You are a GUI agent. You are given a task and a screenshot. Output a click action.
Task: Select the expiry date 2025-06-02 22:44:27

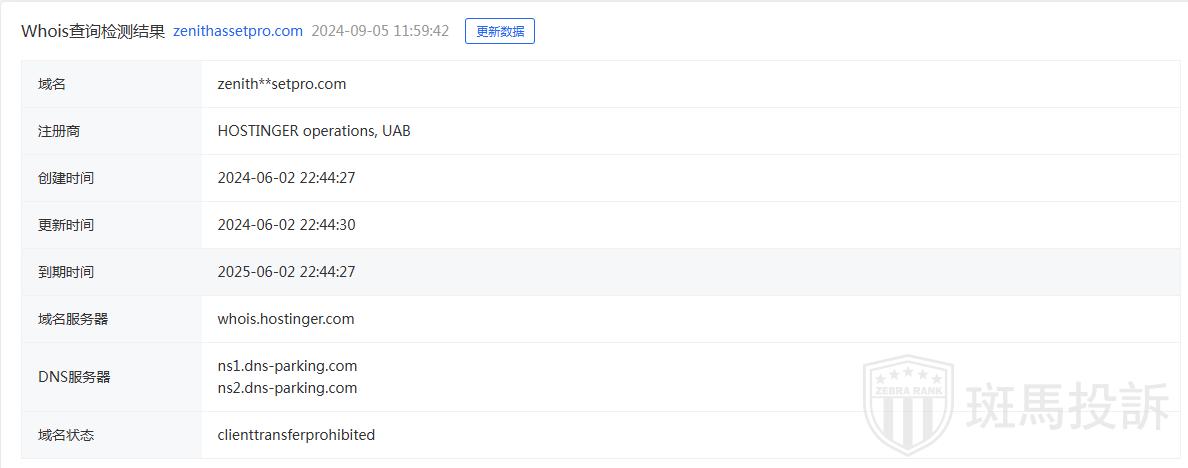pos(286,272)
